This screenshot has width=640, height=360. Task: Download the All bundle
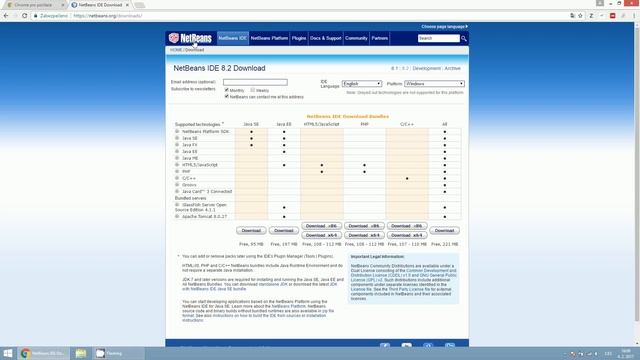[444, 231]
